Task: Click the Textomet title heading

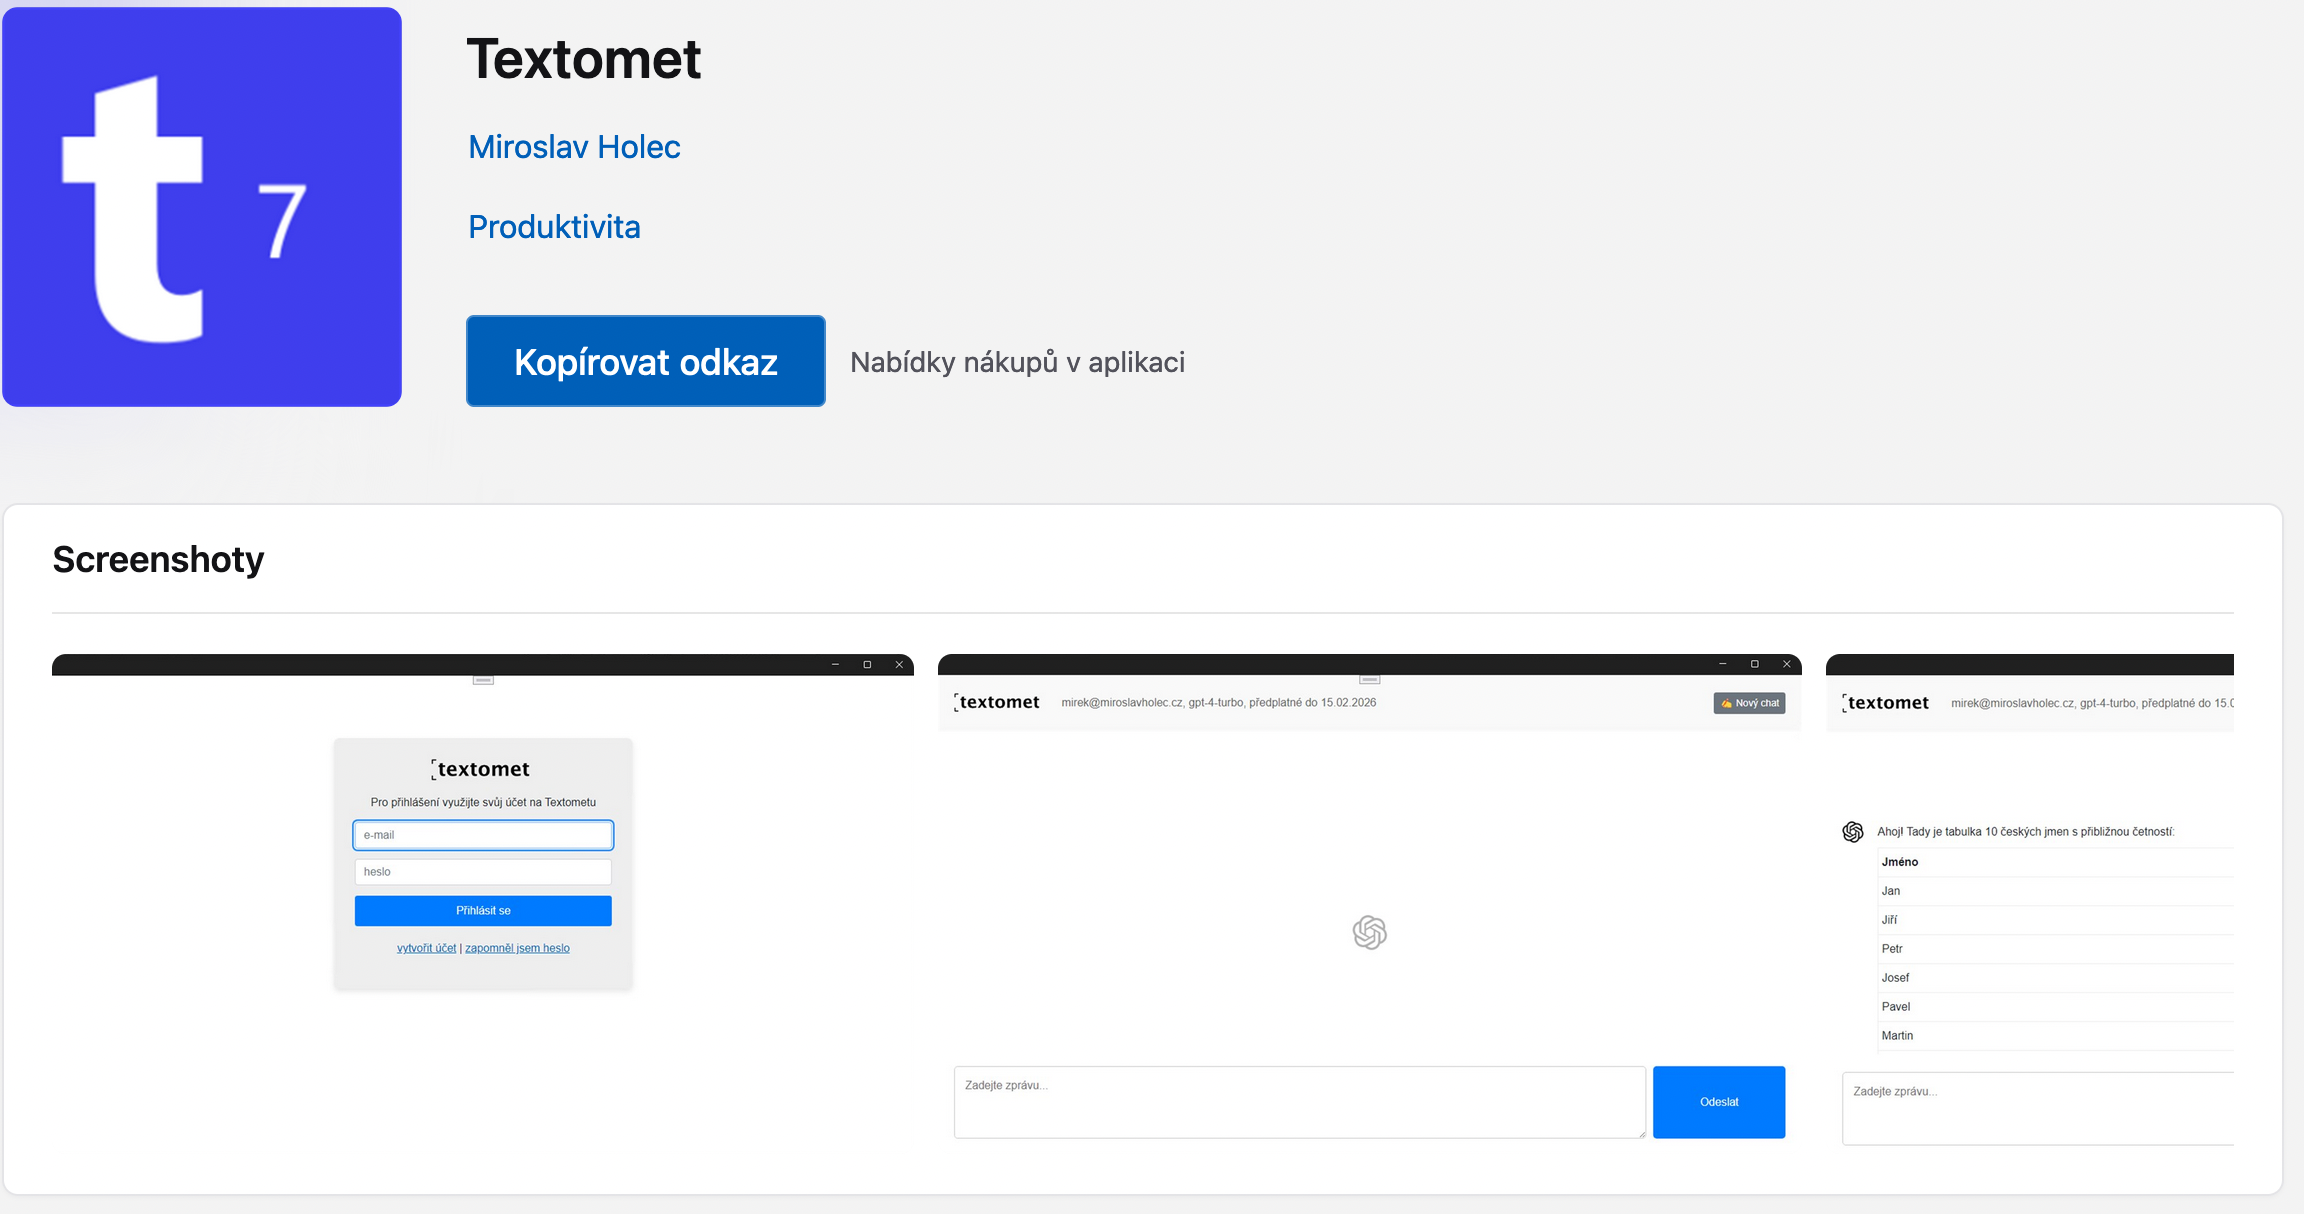Action: [584, 59]
